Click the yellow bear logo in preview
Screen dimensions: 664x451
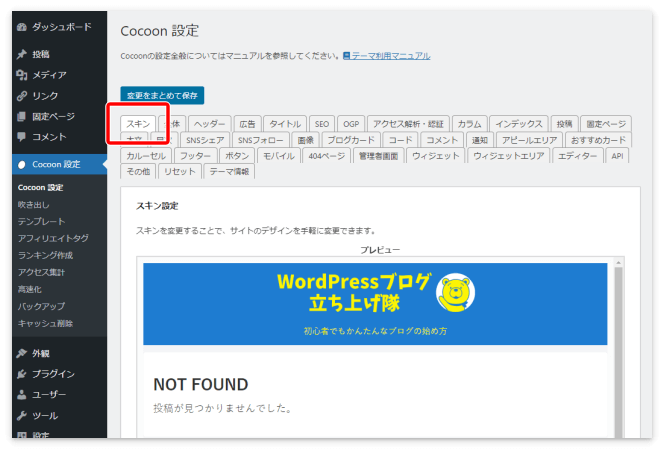pyautogui.click(x=456, y=292)
